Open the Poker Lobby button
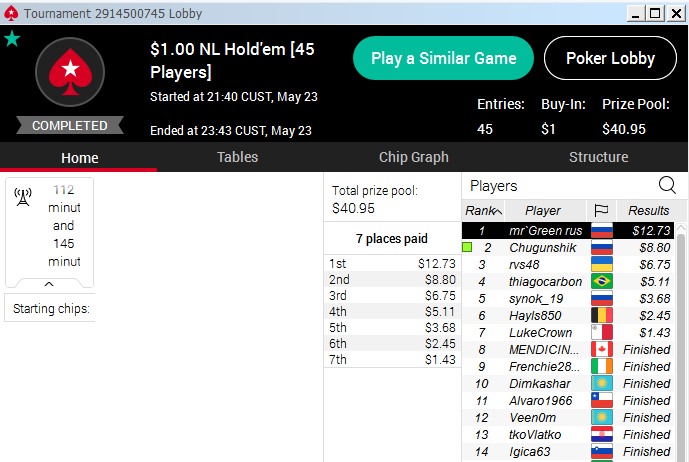 pos(610,58)
